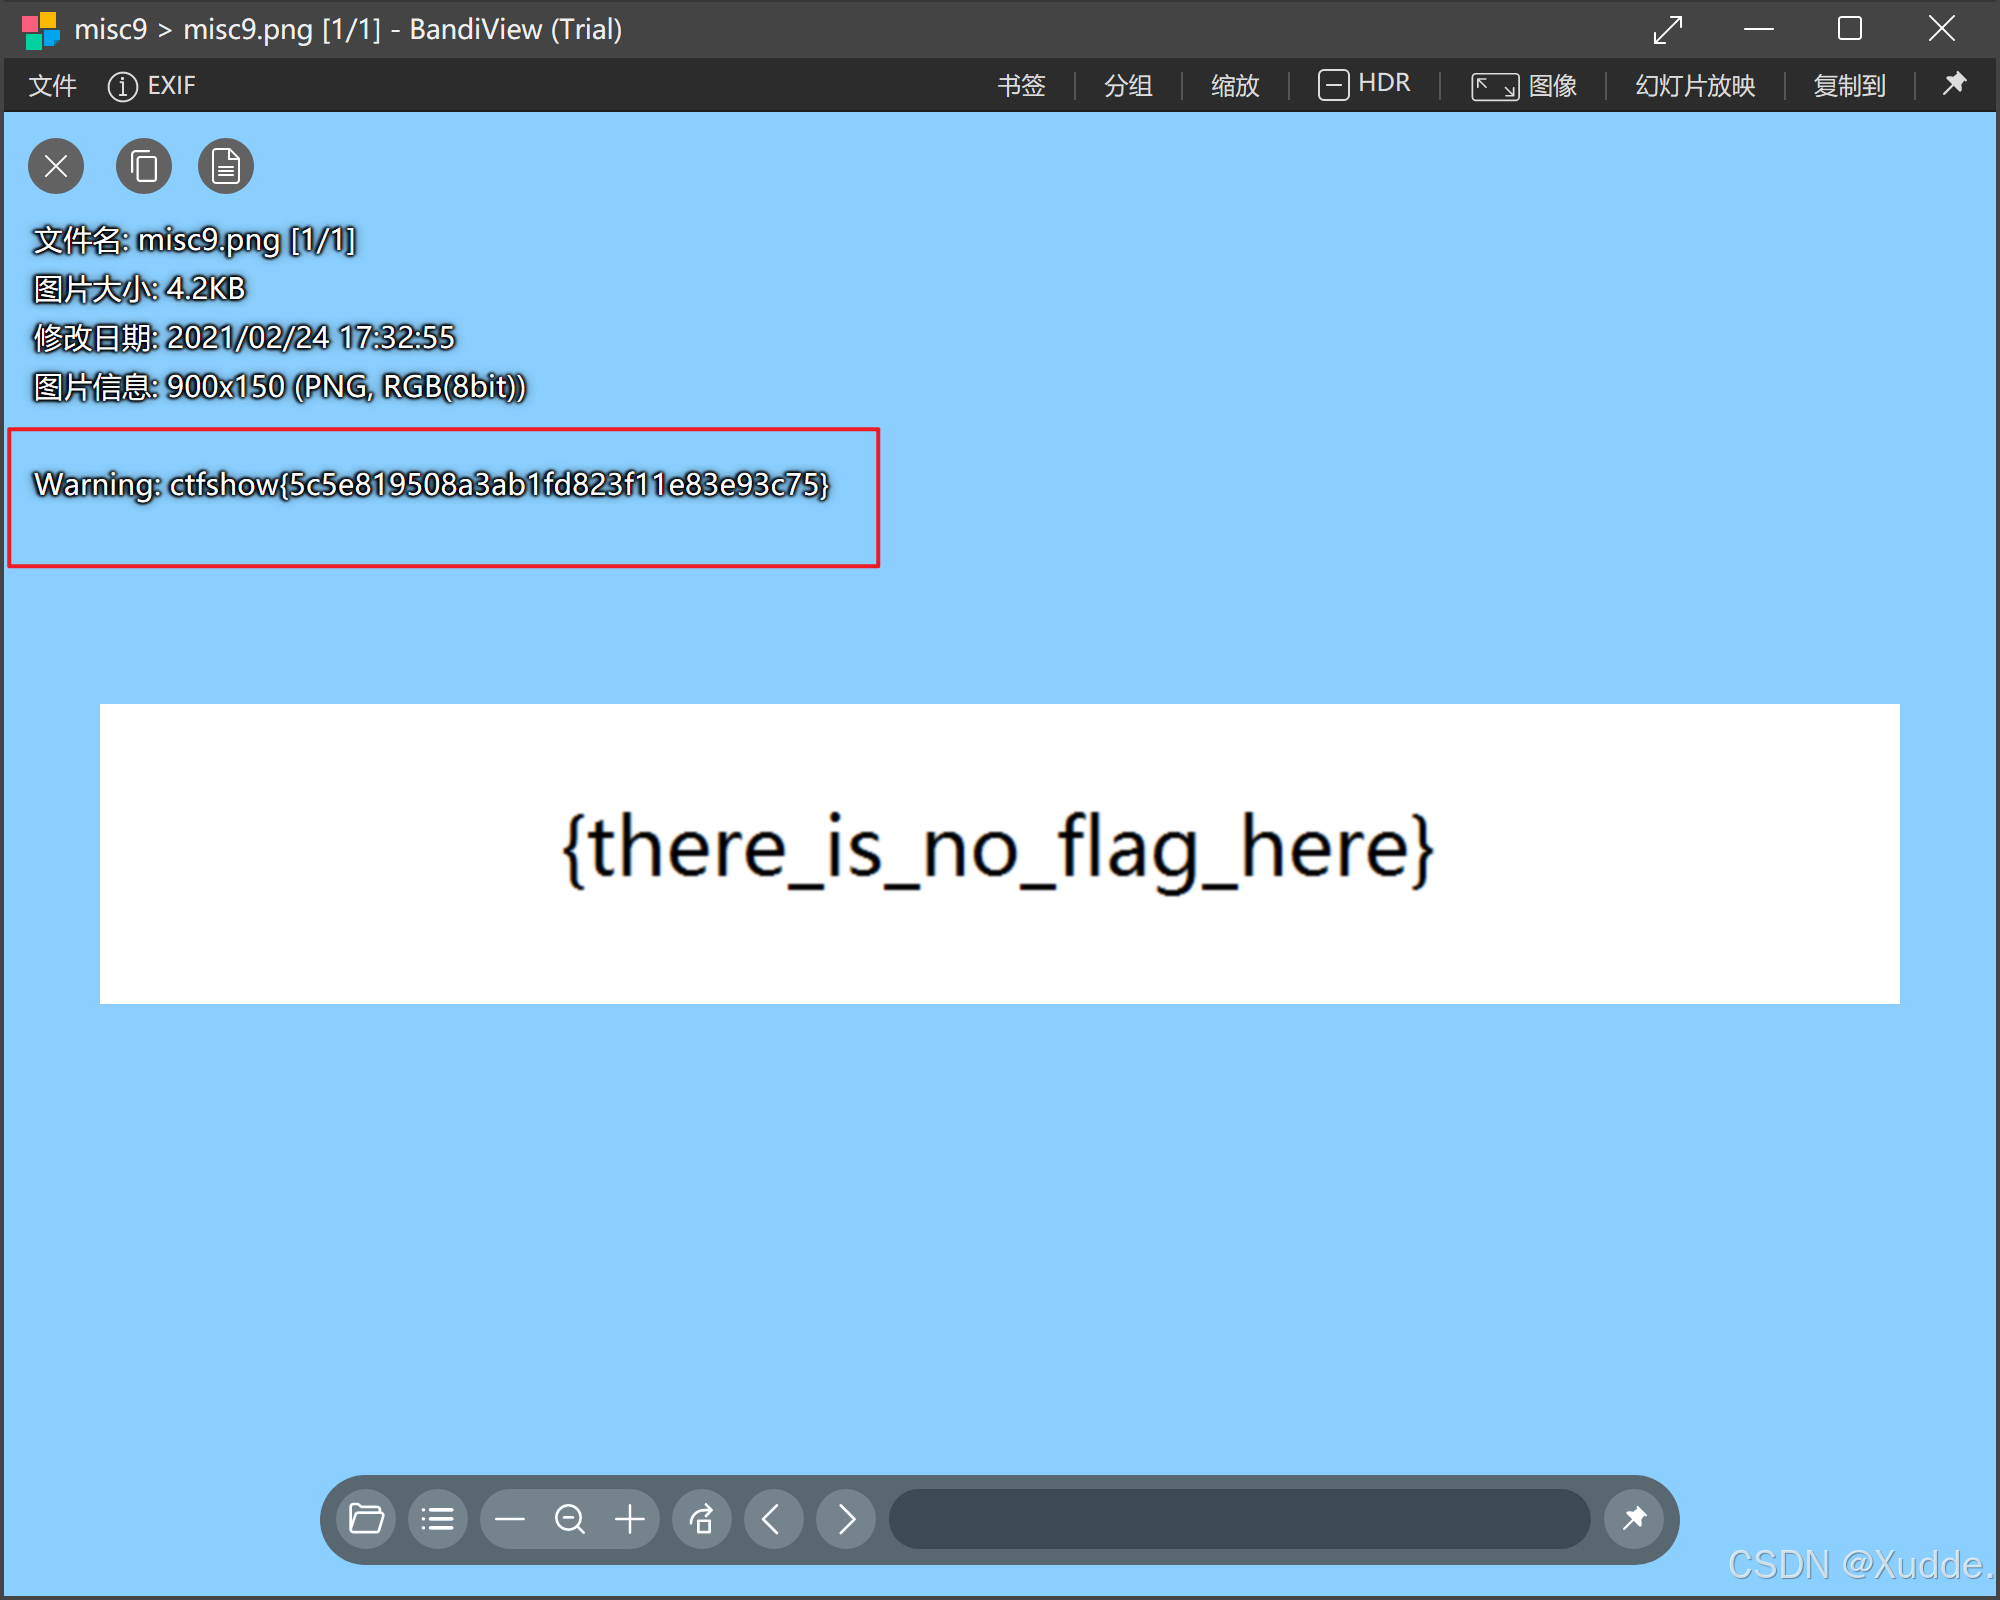Screen dimensions: 2000x1600
Task: Zoom out with the minus button
Action: pyautogui.click(x=510, y=1520)
